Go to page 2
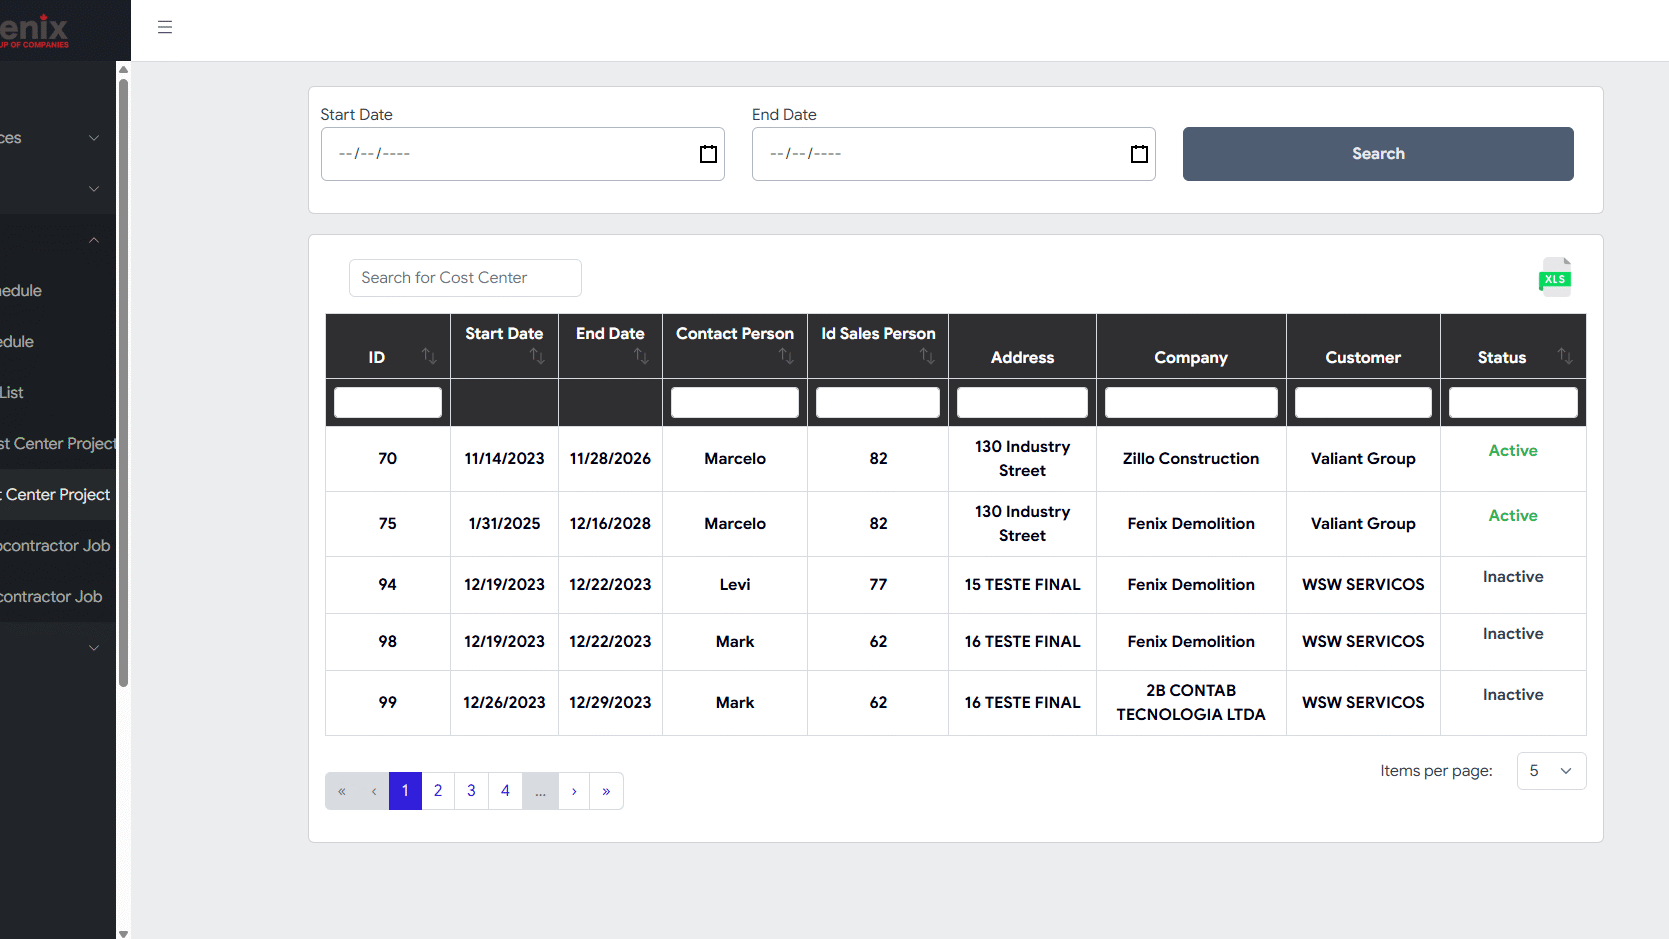The height and width of the screenshot is (939, 1669). (438, 791)
